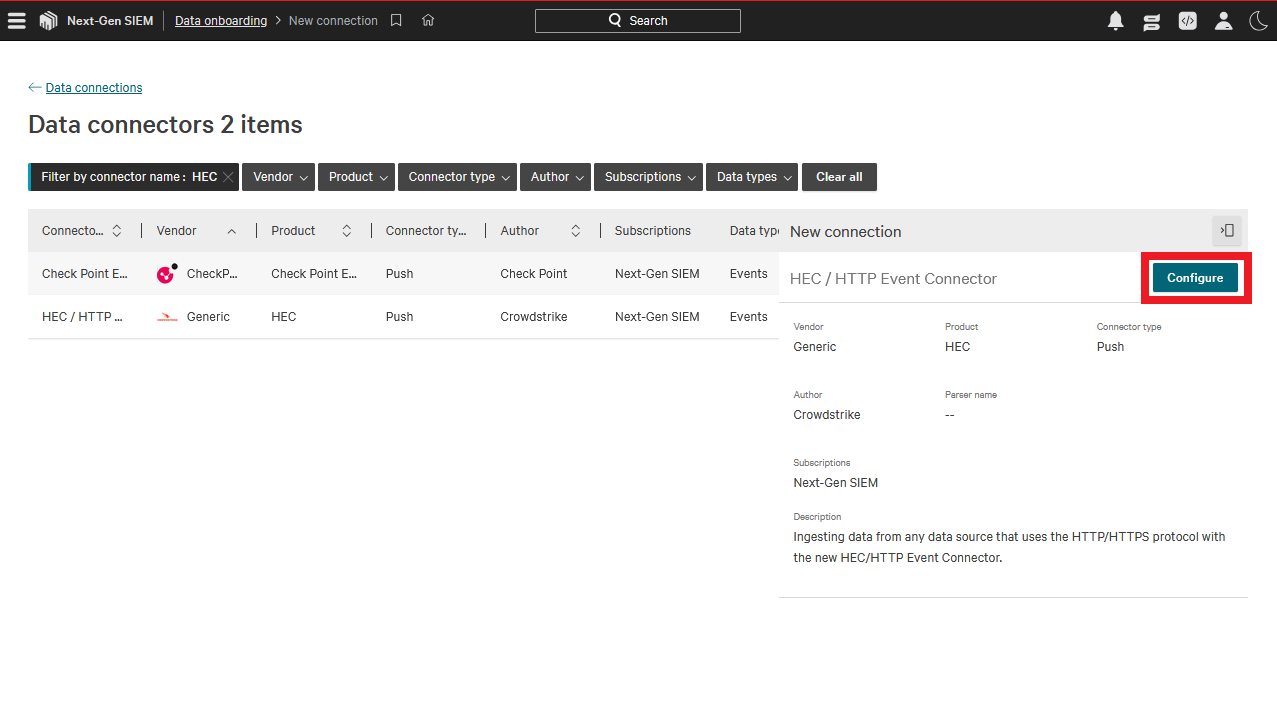Go home via the house icon
Screen dimensions: 1277x720
[x=428, y=20]
